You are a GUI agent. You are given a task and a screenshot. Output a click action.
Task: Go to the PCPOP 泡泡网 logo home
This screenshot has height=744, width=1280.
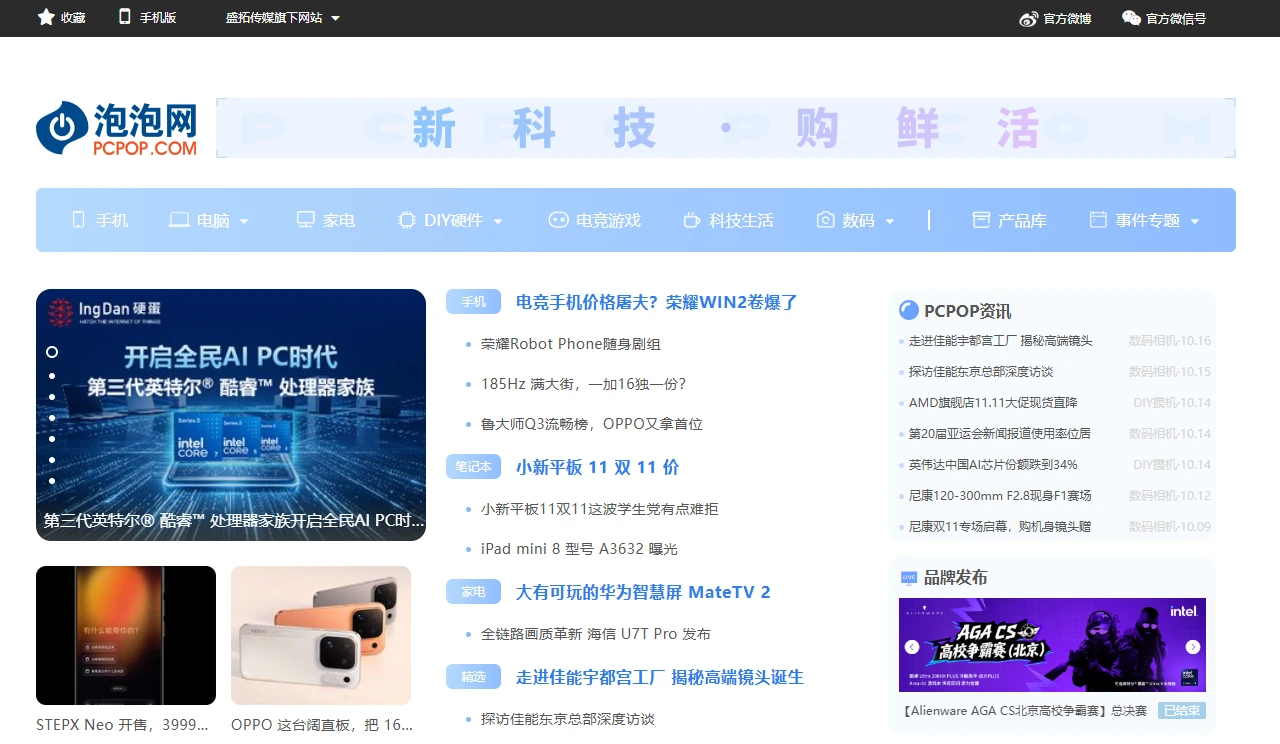[x=116, y=129]
